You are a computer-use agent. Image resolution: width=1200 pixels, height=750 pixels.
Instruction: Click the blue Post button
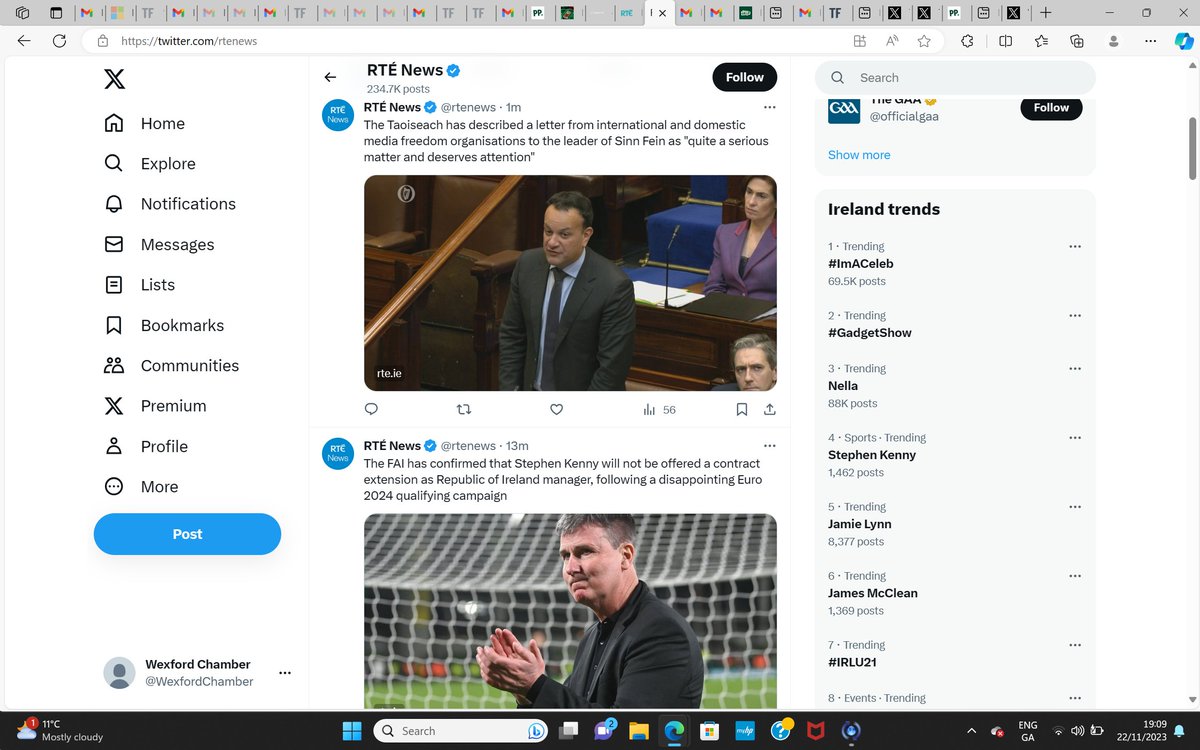187,534
